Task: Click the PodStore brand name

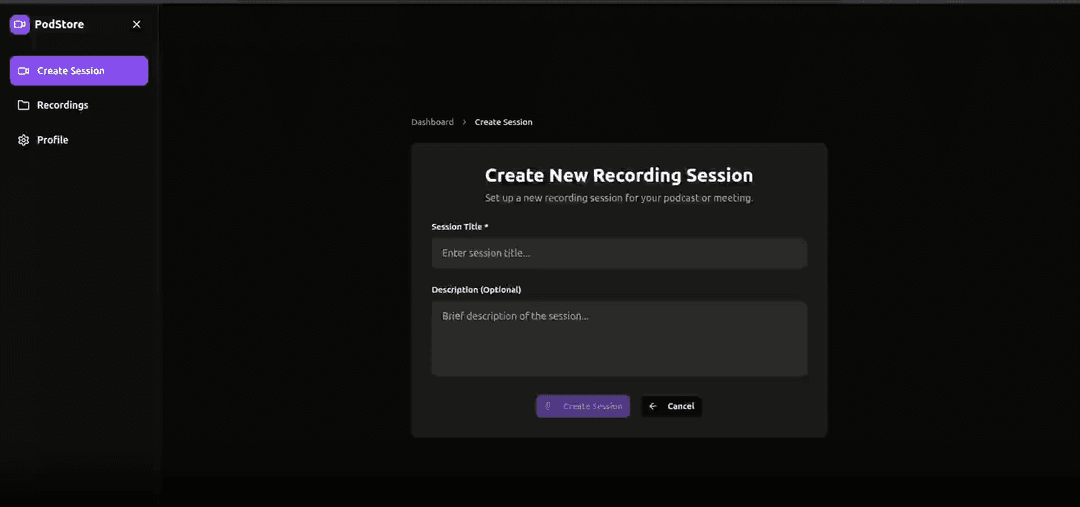Action: coord(59,25)
